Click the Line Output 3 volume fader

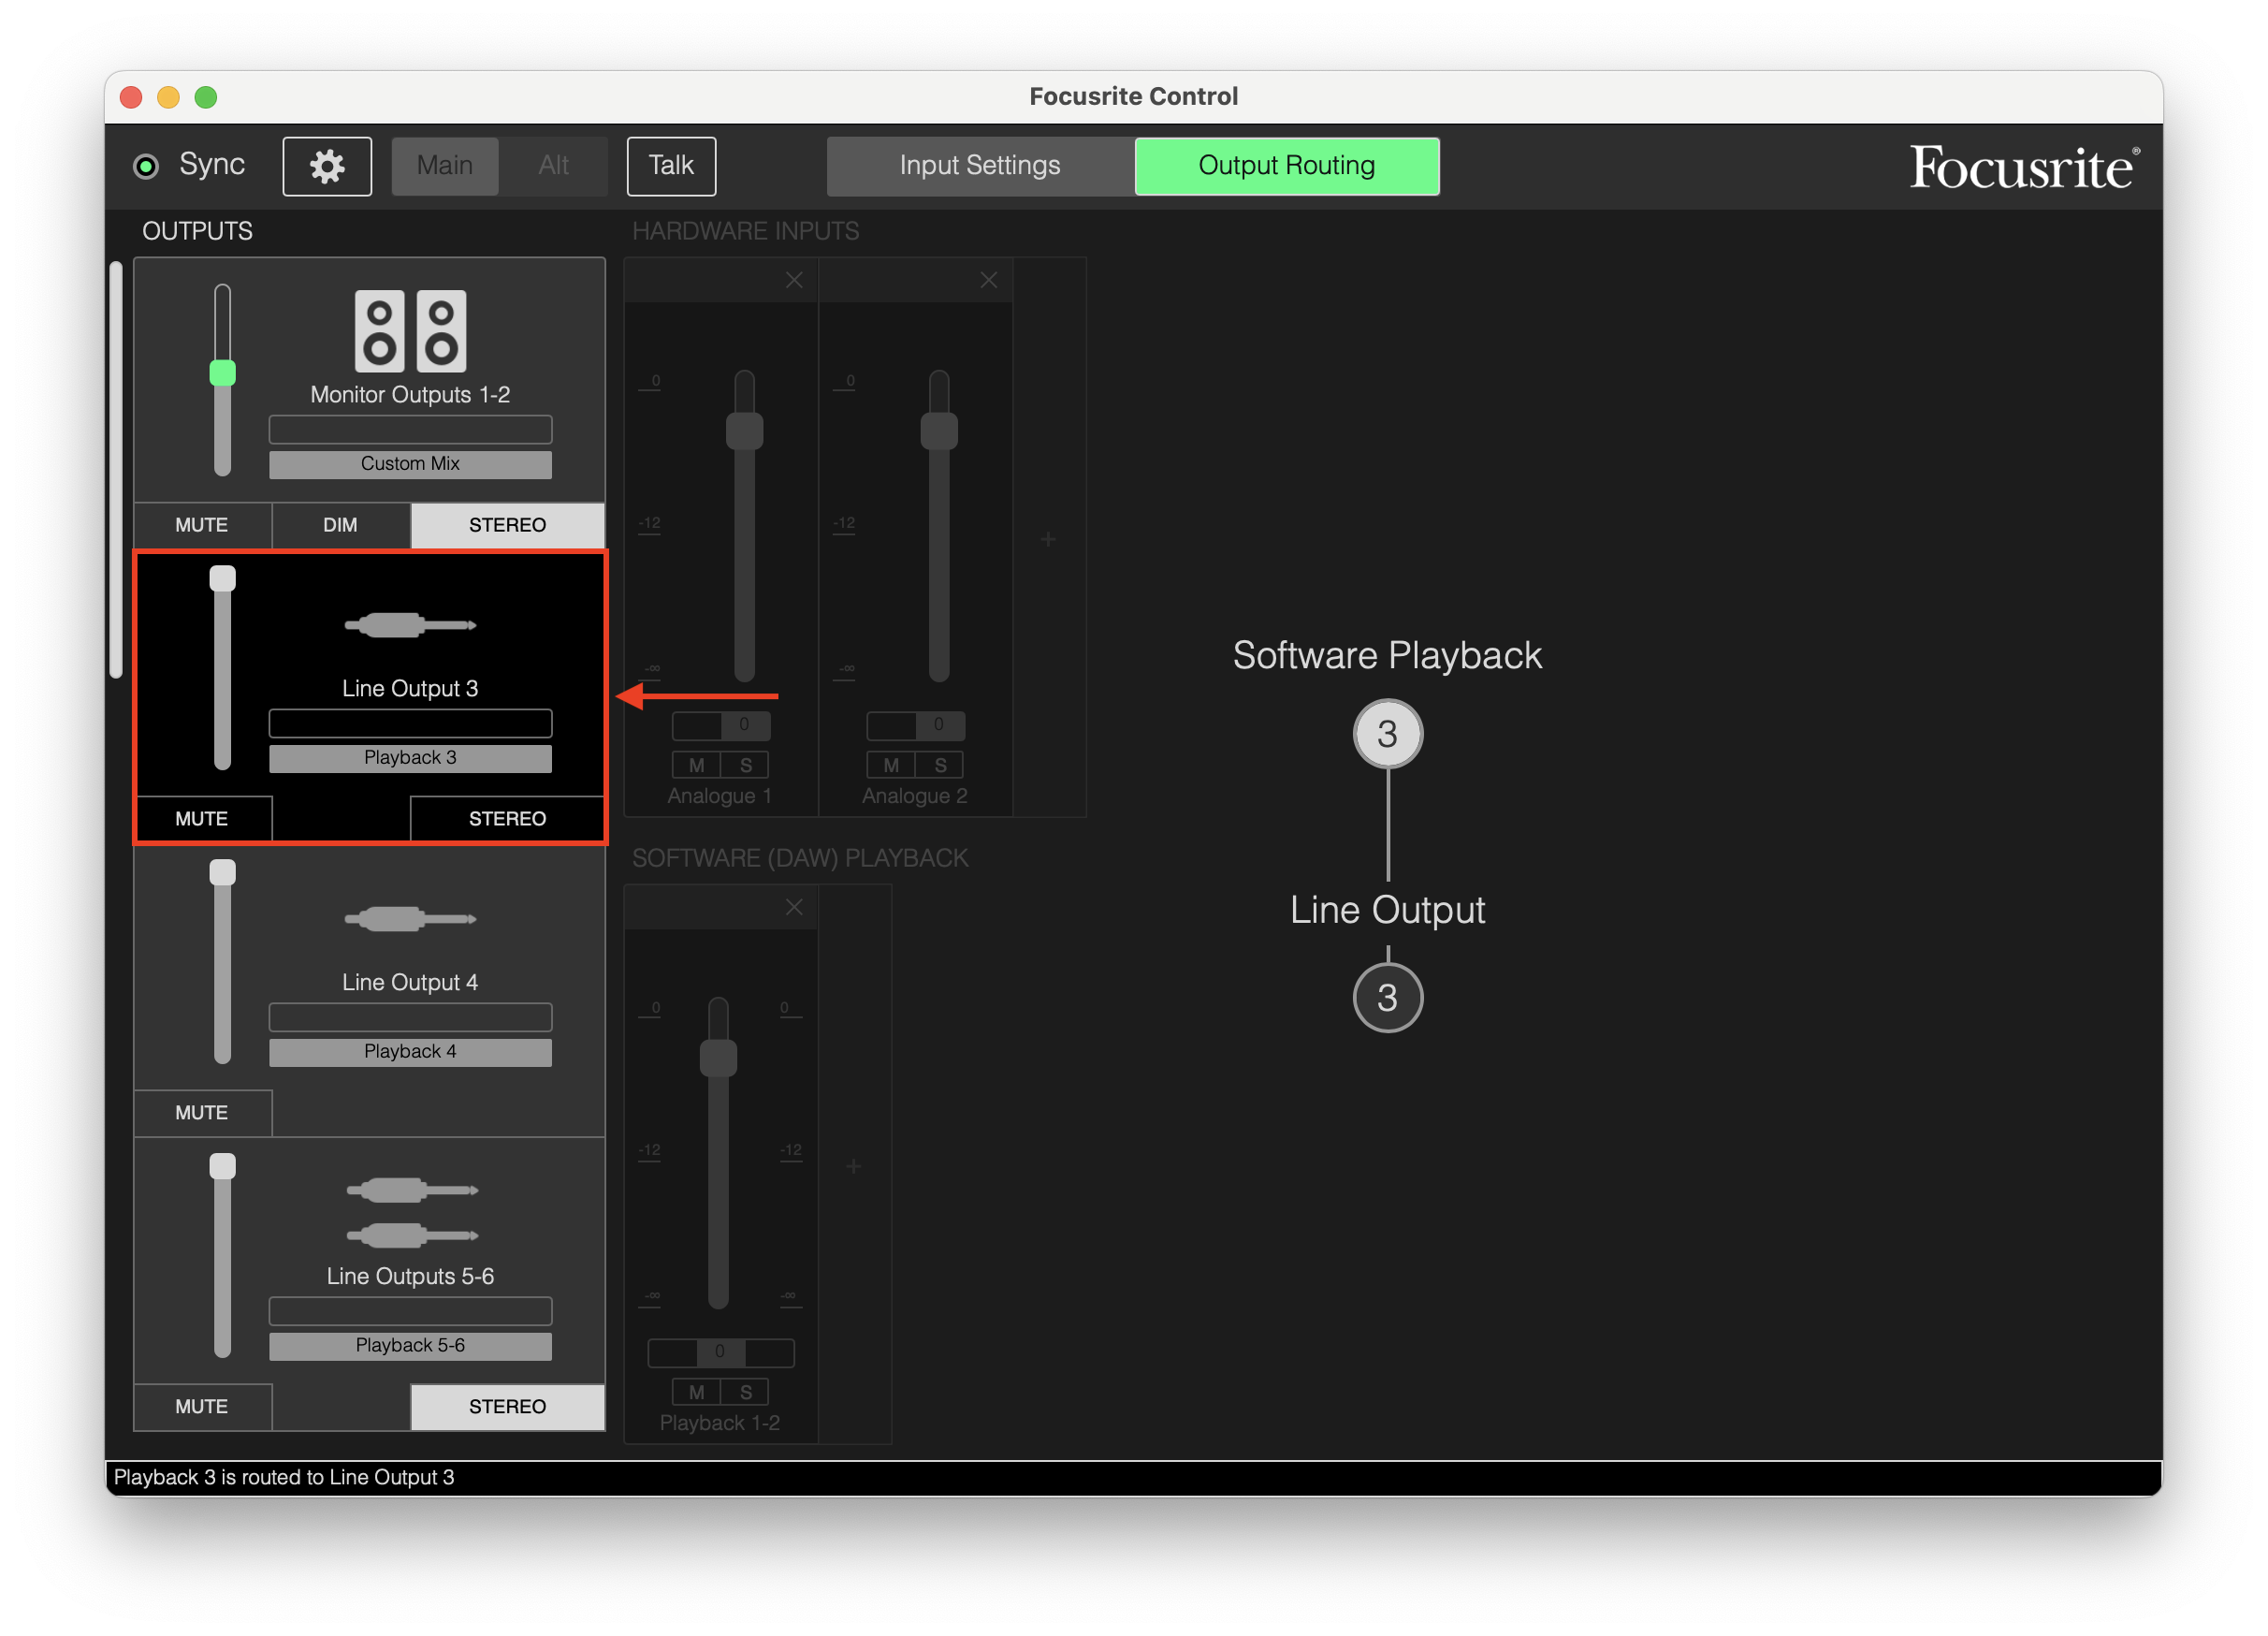(x=222, y=579)
